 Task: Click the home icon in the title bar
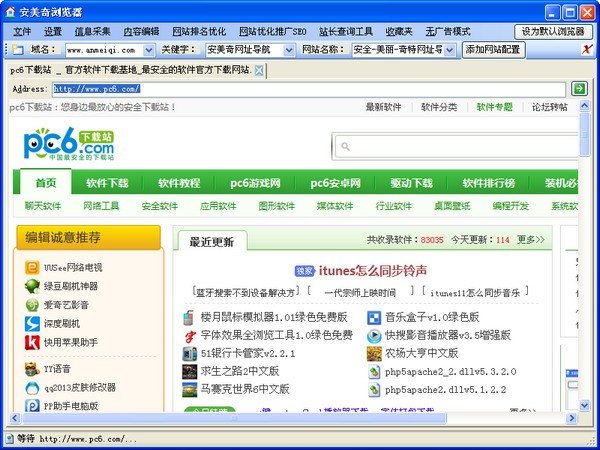10,12
